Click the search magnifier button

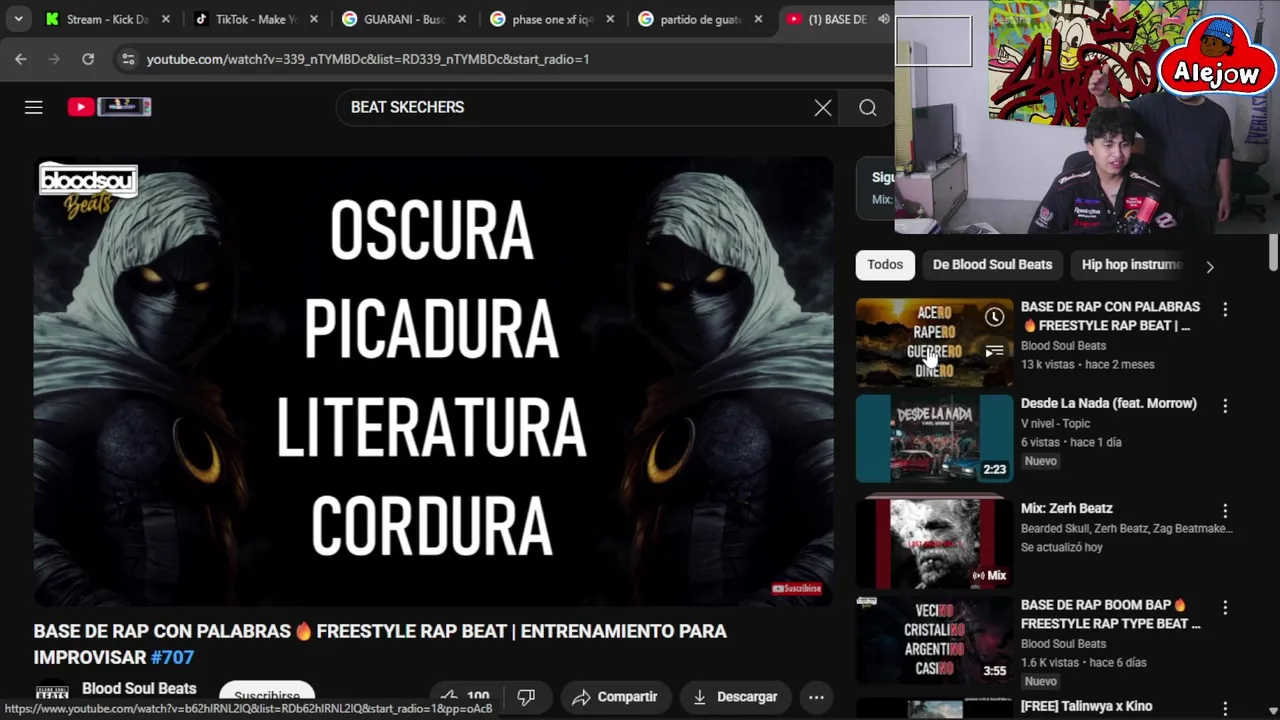868,107
